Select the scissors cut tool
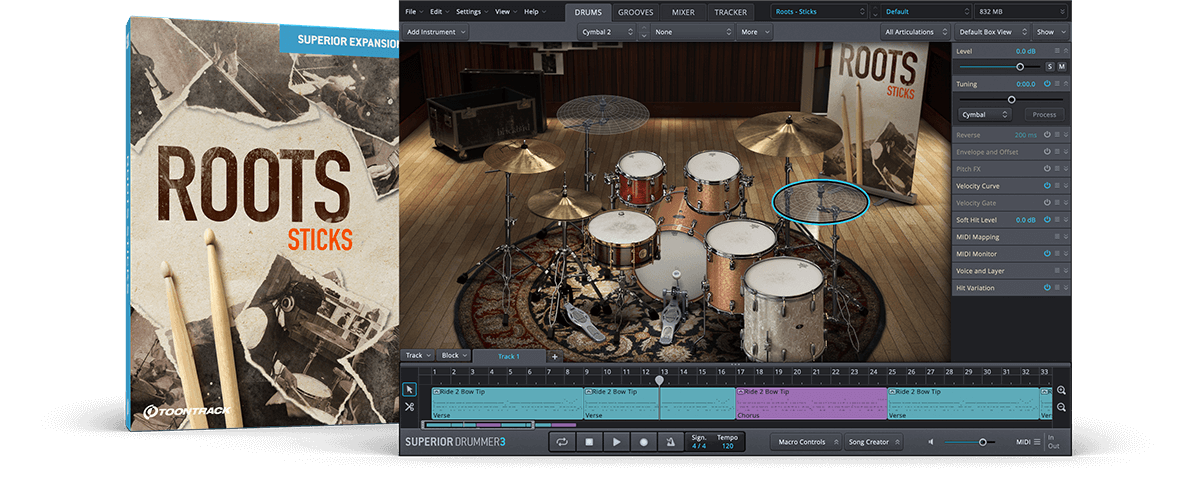This screenshot has width=1200, height=488. point(410,407)
